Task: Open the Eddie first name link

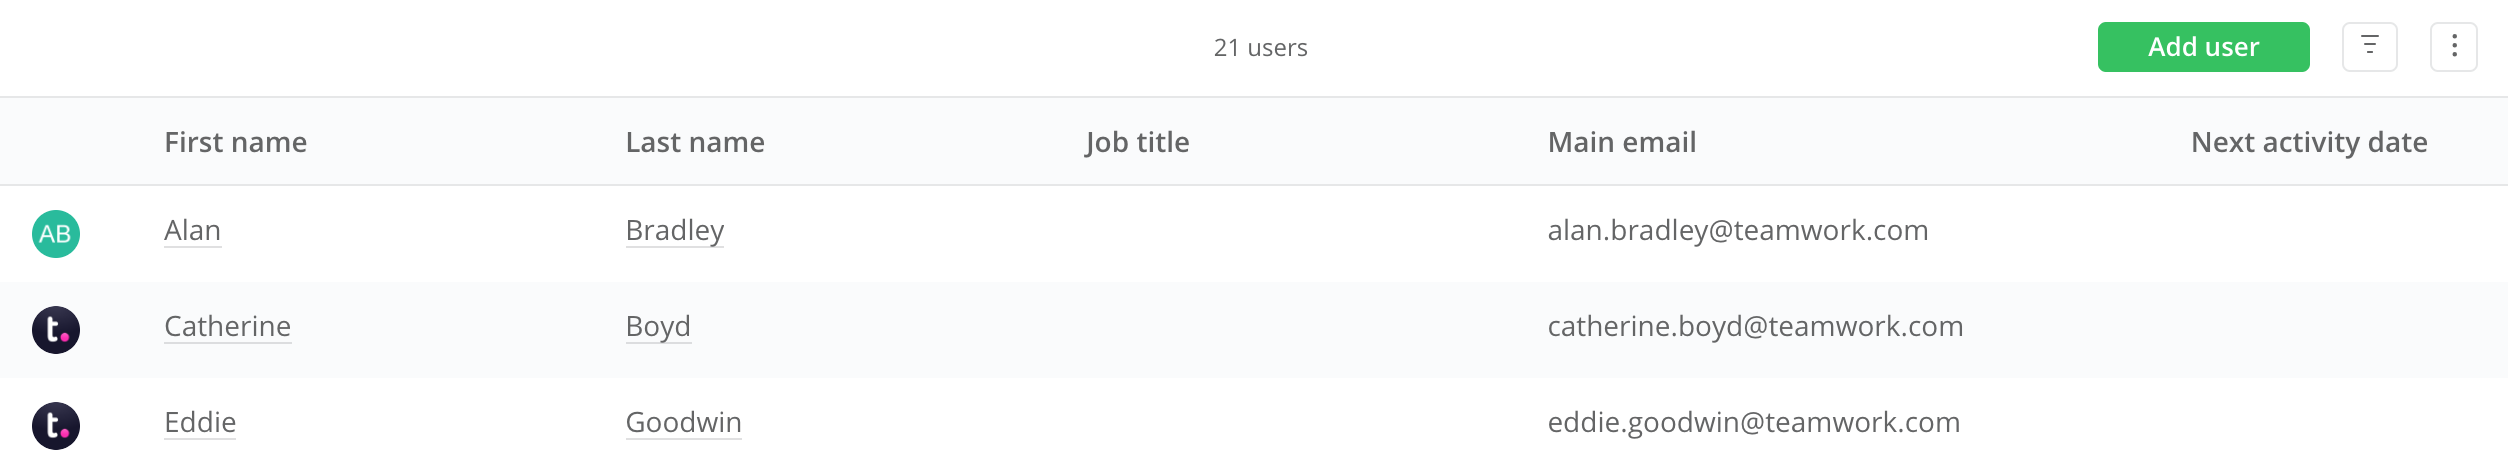Action: tap(200, 423)
